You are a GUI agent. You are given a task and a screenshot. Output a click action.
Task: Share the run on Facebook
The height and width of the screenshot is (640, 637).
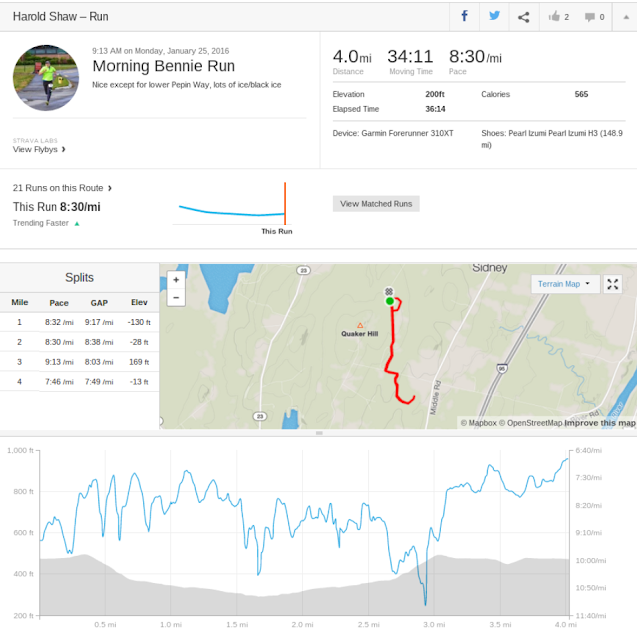(x=464, y=16)
